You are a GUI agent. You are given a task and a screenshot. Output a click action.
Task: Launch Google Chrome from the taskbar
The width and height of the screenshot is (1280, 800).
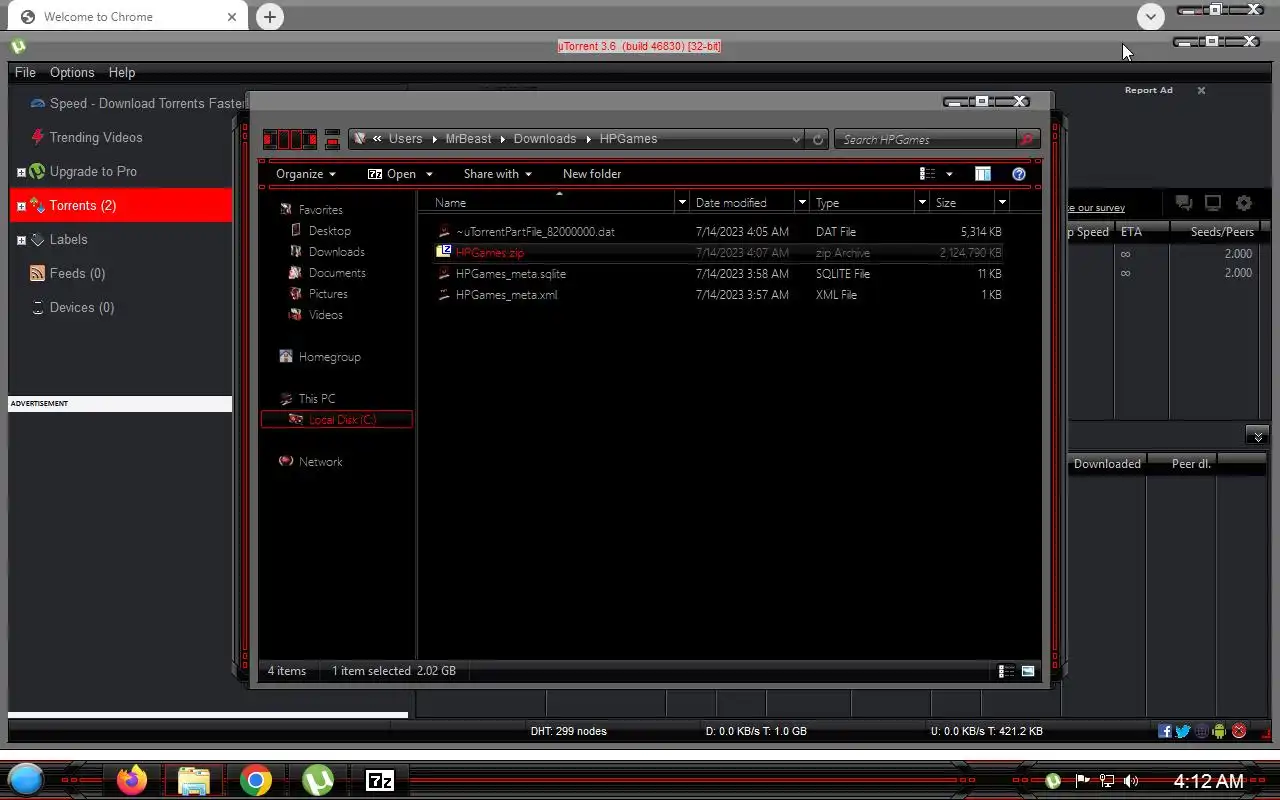(256, 780)
